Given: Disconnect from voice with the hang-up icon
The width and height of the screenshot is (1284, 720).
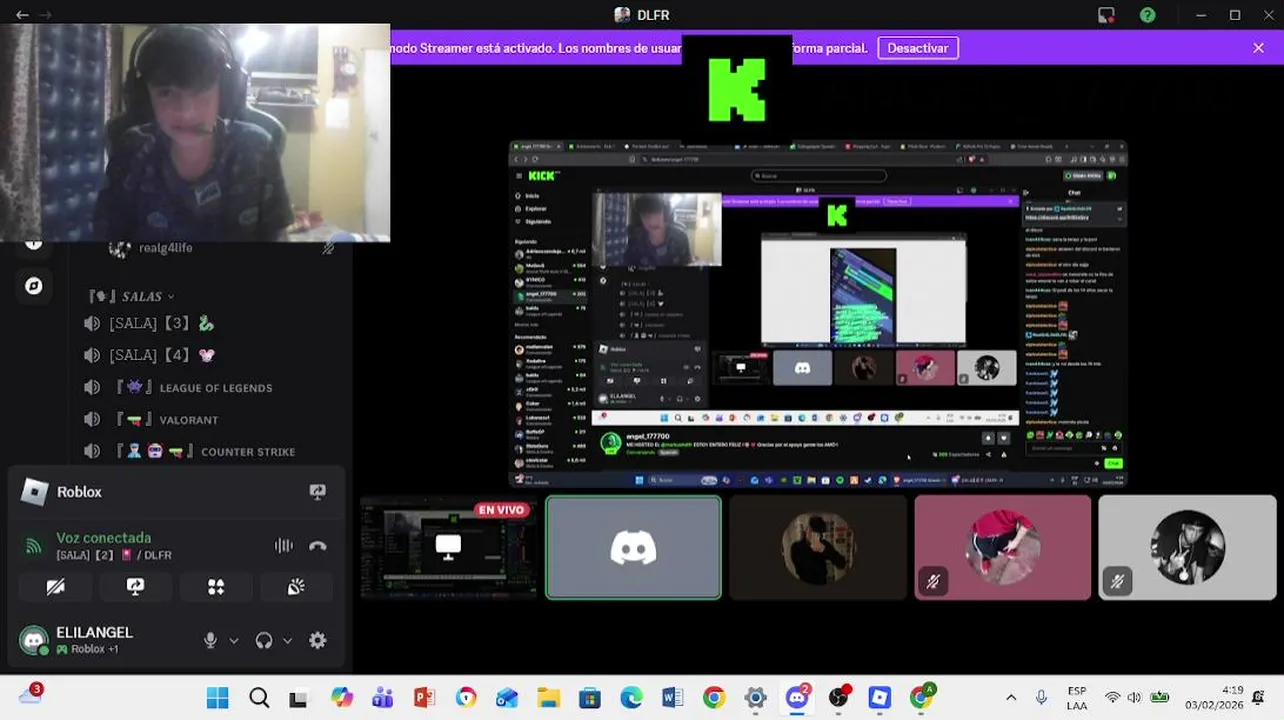Looking at the screenshot, I should (x=318, y=546).
